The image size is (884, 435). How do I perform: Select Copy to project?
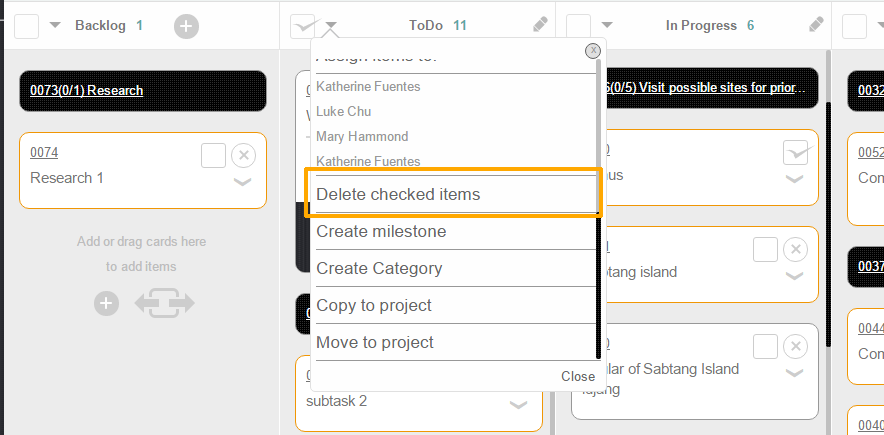pyautogui.click(x=454, y=305)
